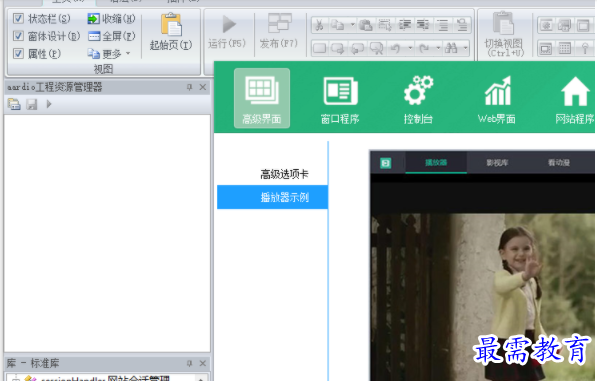Click the next bookmark bubble icon
597x381 pixels.
tap(338, 48)
